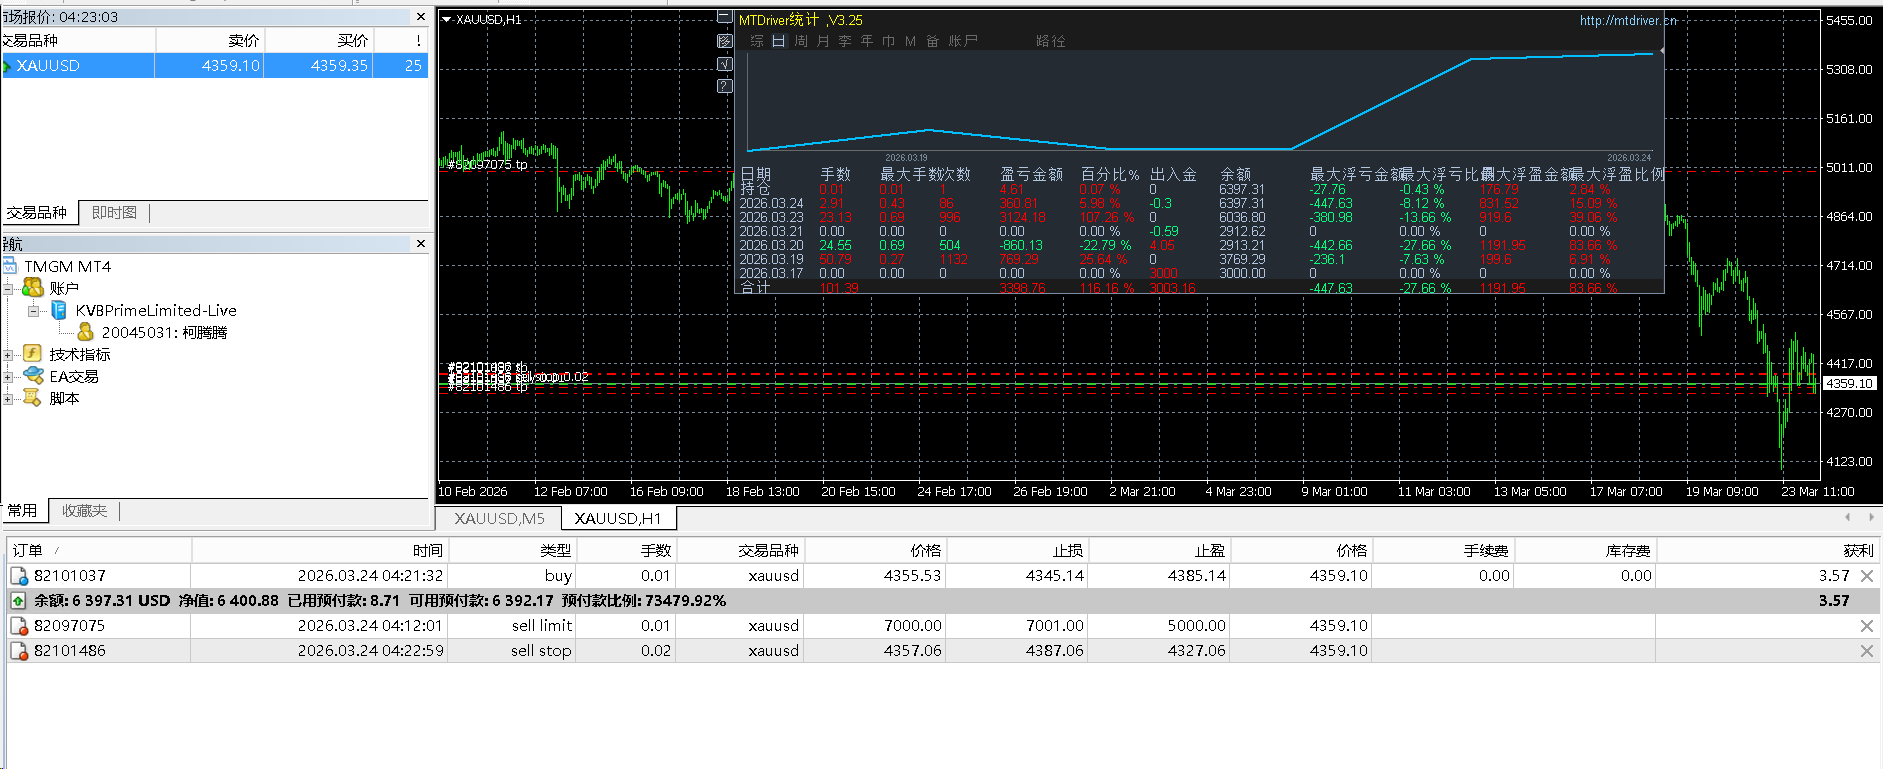Select the 月 monthly view in MTDriver panel

click(x=823, y=41)
